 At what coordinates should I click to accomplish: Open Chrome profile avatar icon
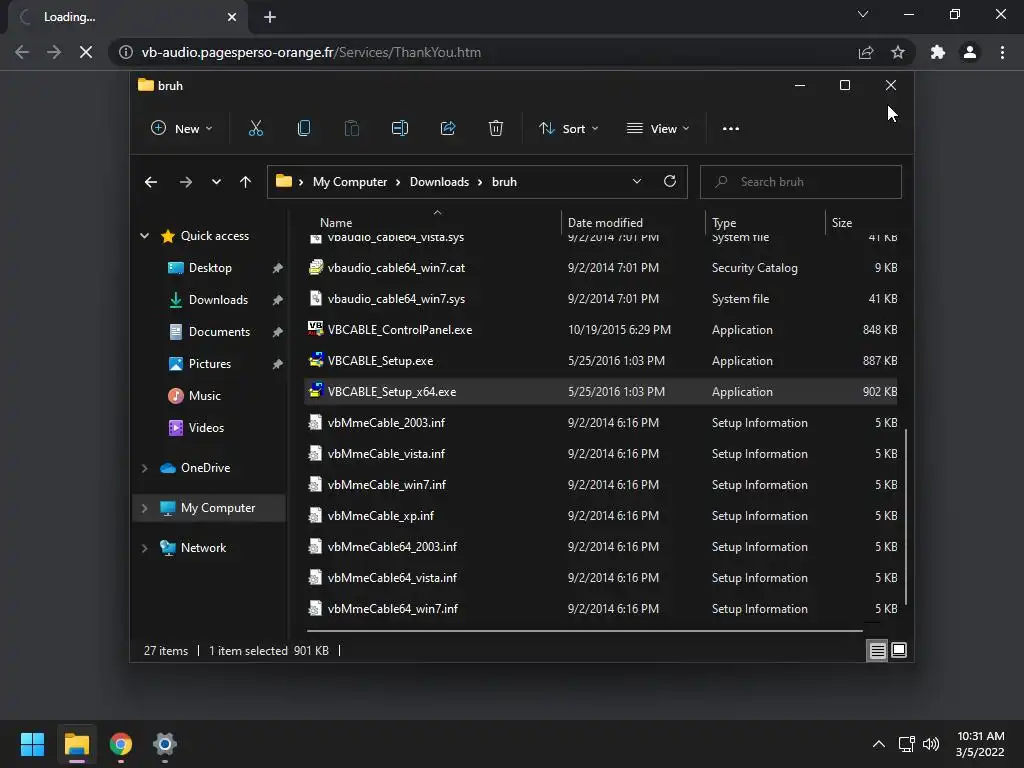[x=970, y=52]
